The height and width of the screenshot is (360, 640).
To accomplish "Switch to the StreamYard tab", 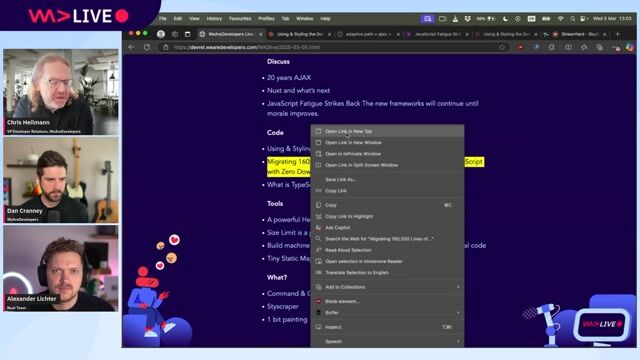I will [581, 34].
